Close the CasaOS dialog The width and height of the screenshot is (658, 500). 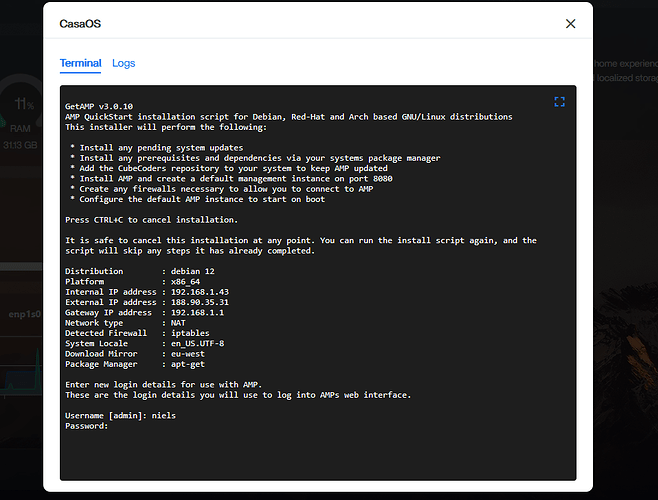click(x=571, y=24)
